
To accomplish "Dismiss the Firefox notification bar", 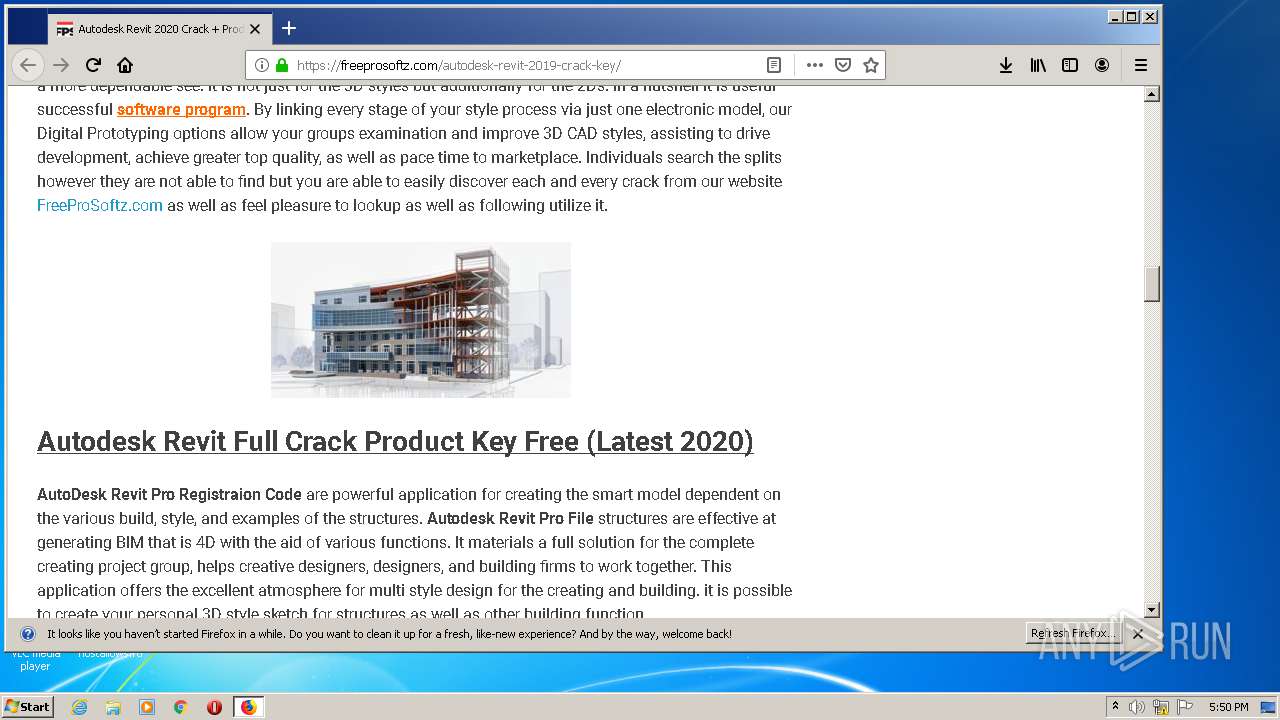I will point(1138,634).
